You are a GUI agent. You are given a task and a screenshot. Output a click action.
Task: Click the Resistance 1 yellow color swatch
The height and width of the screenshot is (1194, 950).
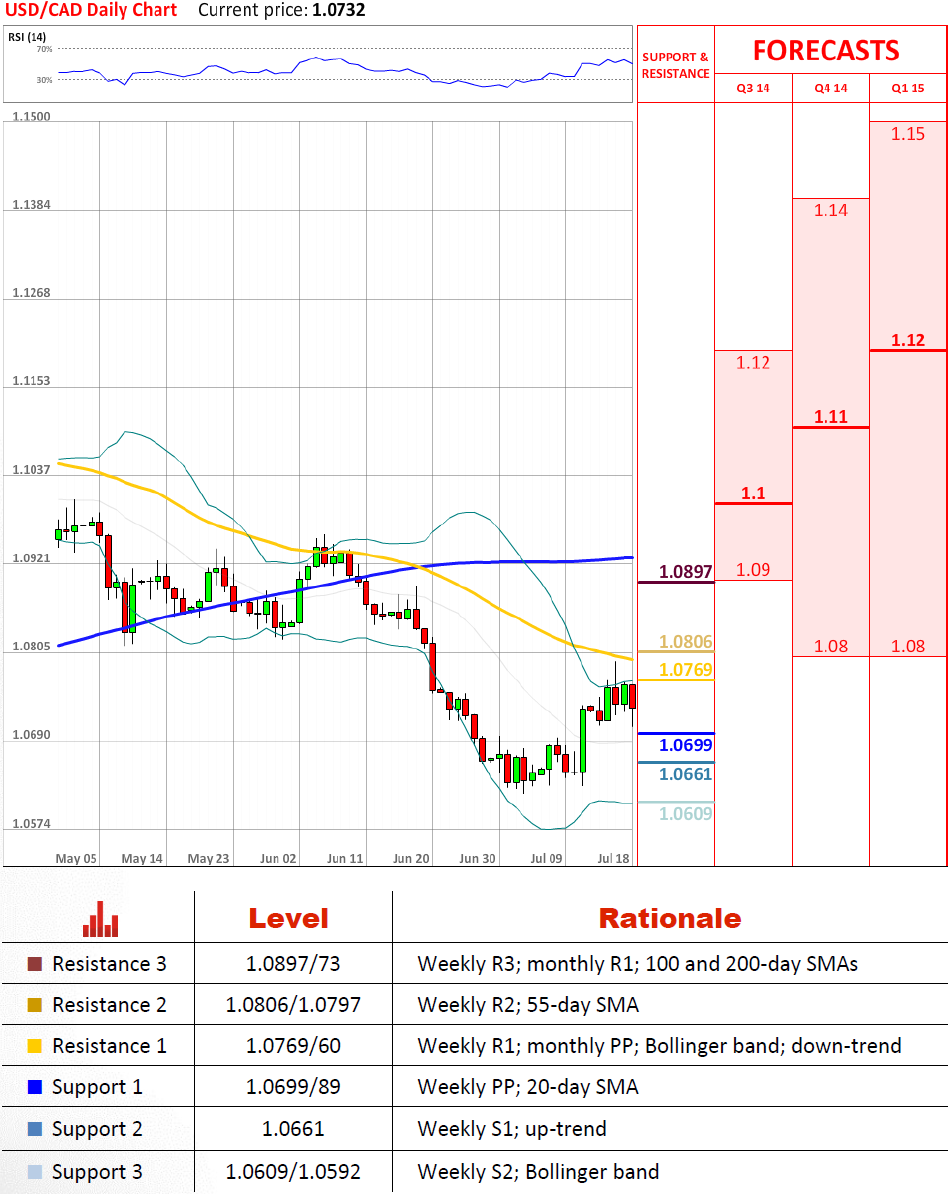[x=34, y=1046]
